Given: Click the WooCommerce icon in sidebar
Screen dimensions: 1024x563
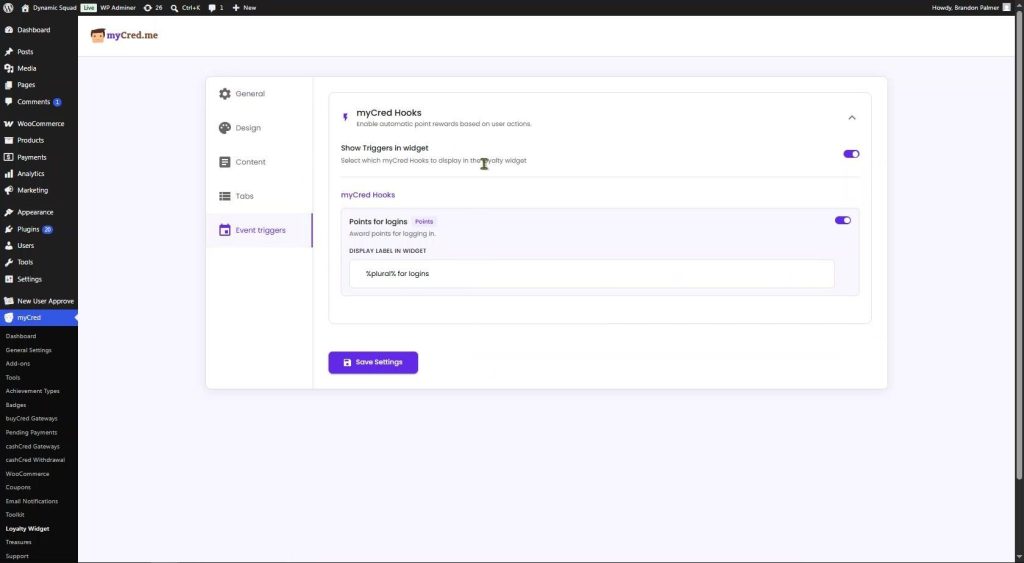Looking at the screenshot, I should click(8, 123).
